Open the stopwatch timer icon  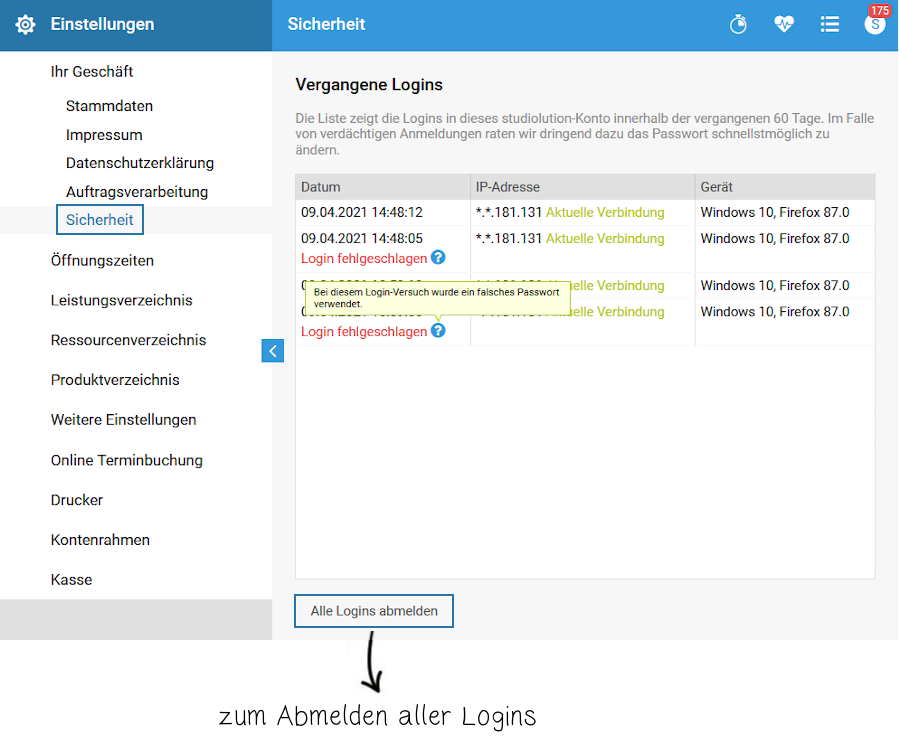738,25
